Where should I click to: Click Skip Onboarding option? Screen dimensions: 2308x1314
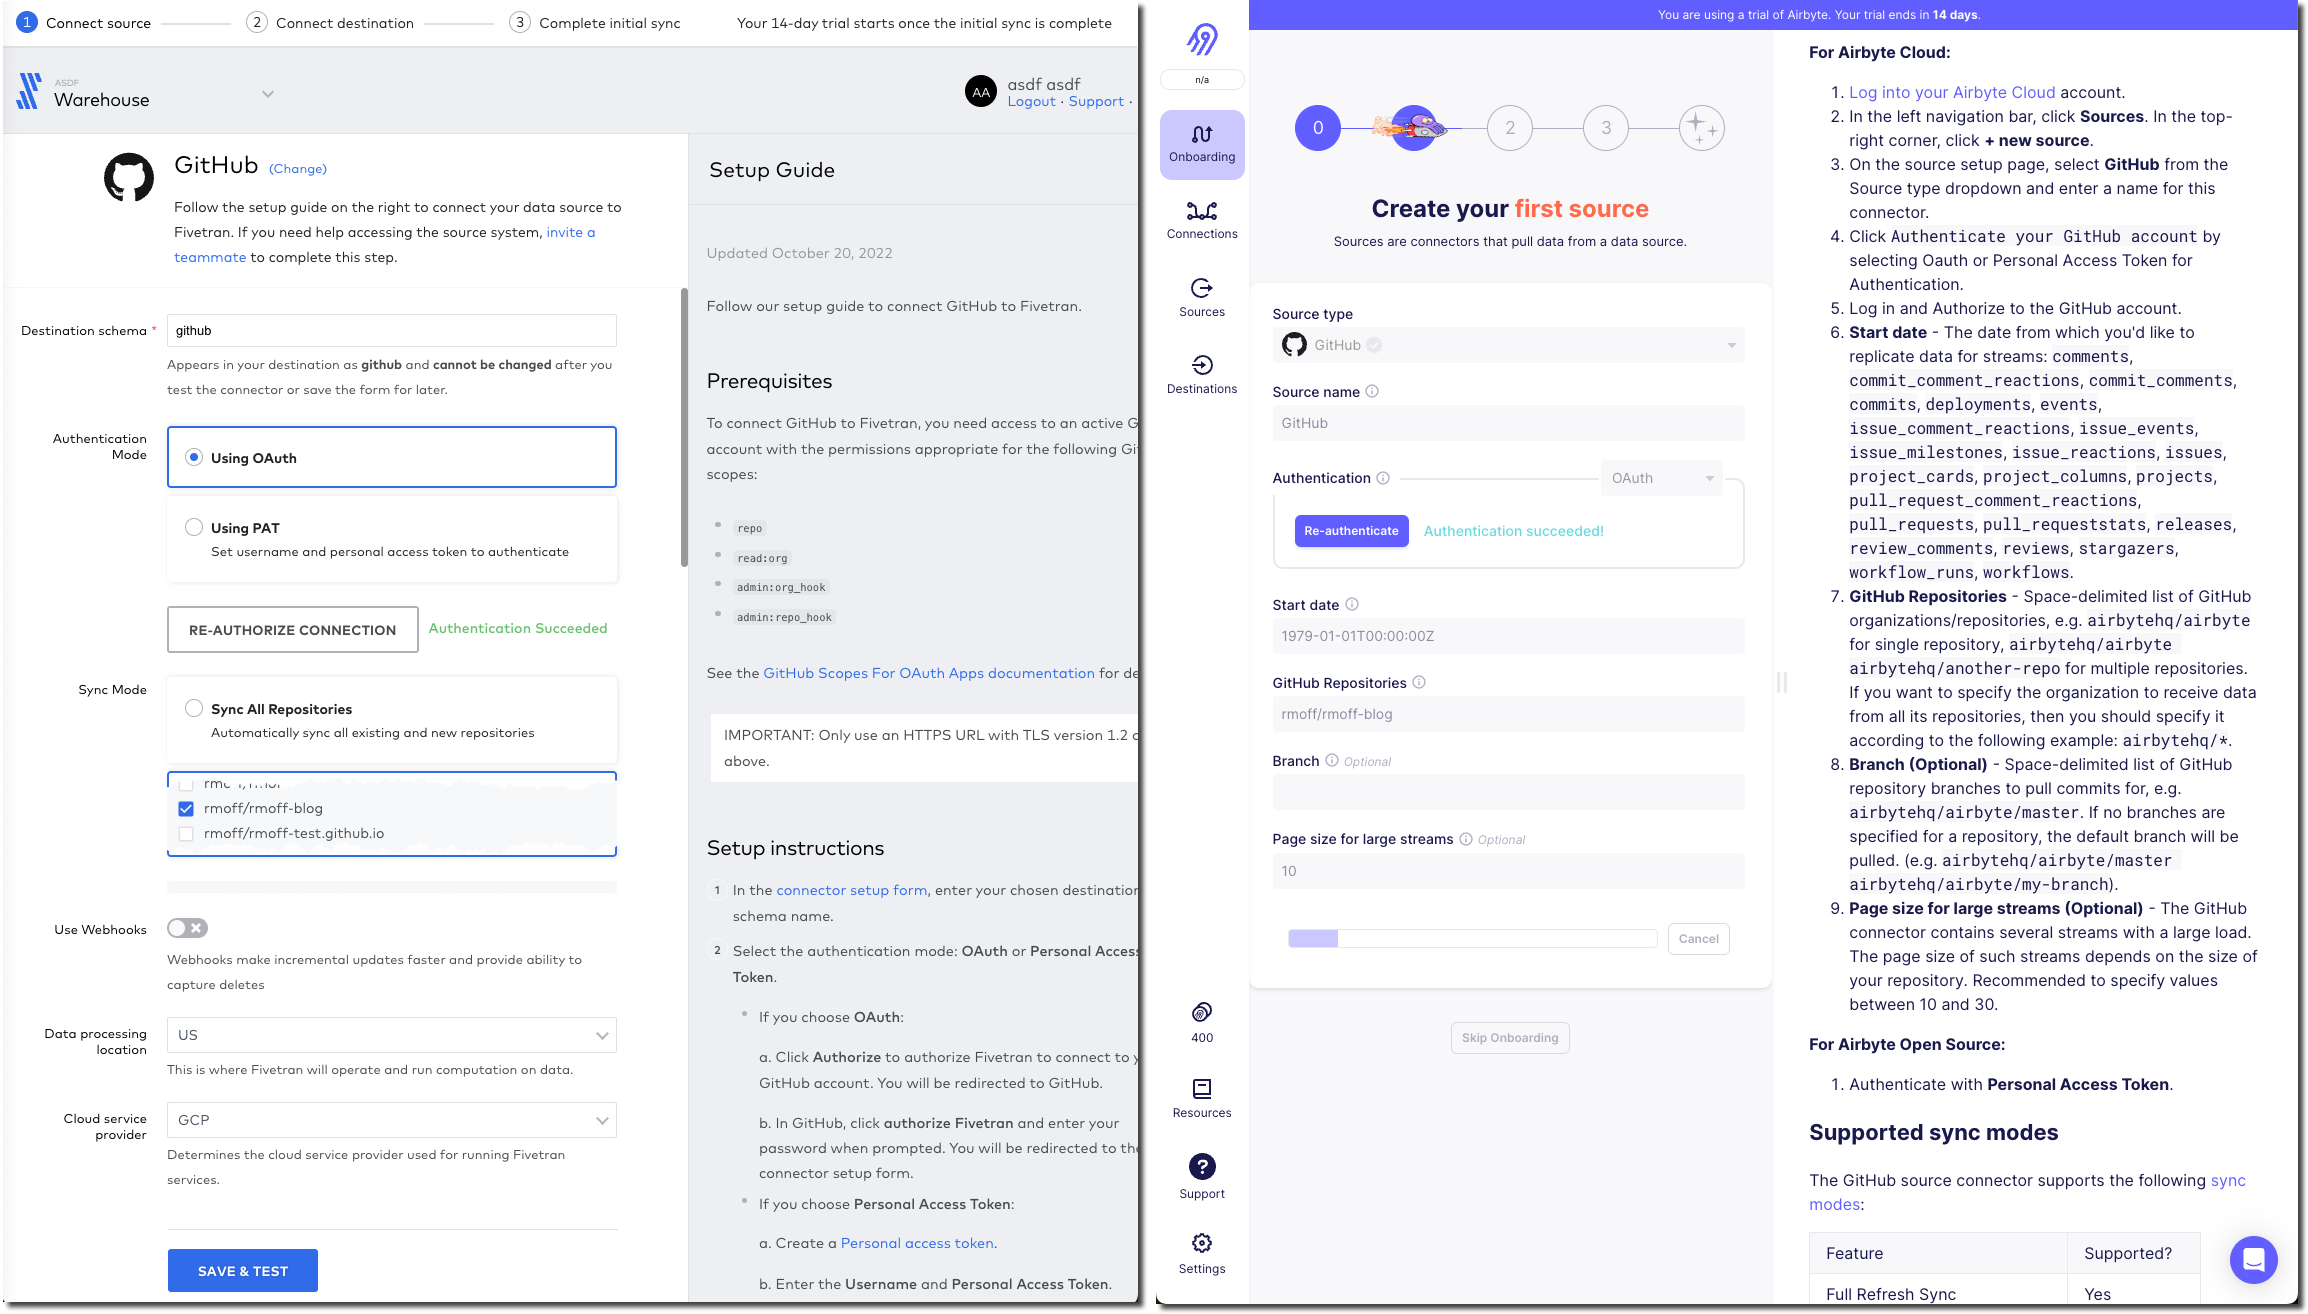(x=1509, y=1037)
